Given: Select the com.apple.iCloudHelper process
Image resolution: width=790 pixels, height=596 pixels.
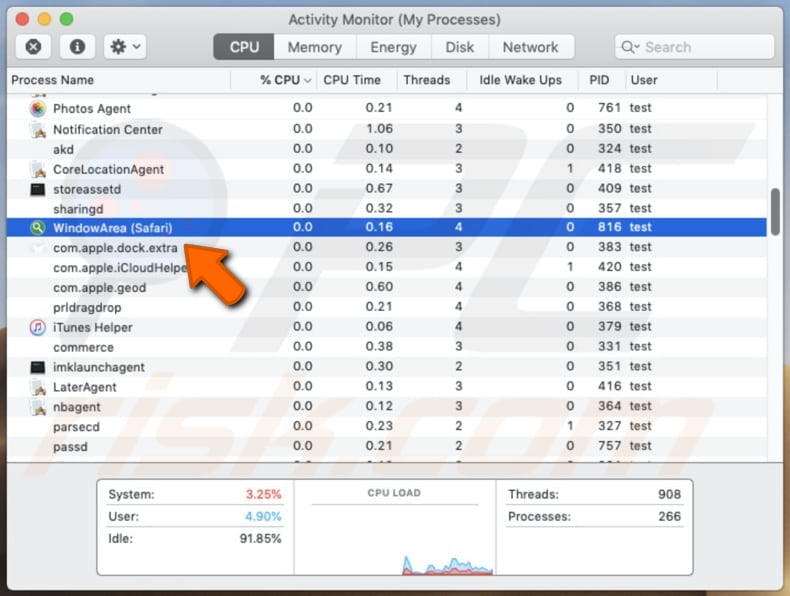Looking at the screenshot, I should [120, 268].
